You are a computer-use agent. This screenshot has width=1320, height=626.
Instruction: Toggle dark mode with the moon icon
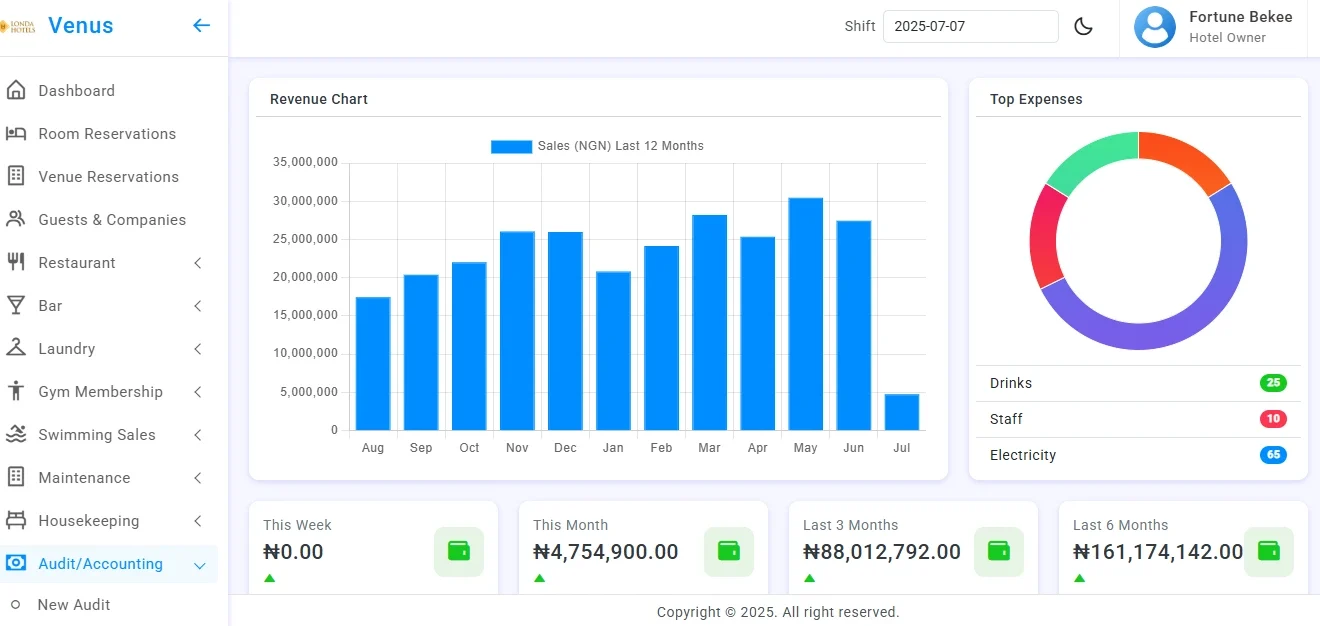click(x=1084, y=26)
